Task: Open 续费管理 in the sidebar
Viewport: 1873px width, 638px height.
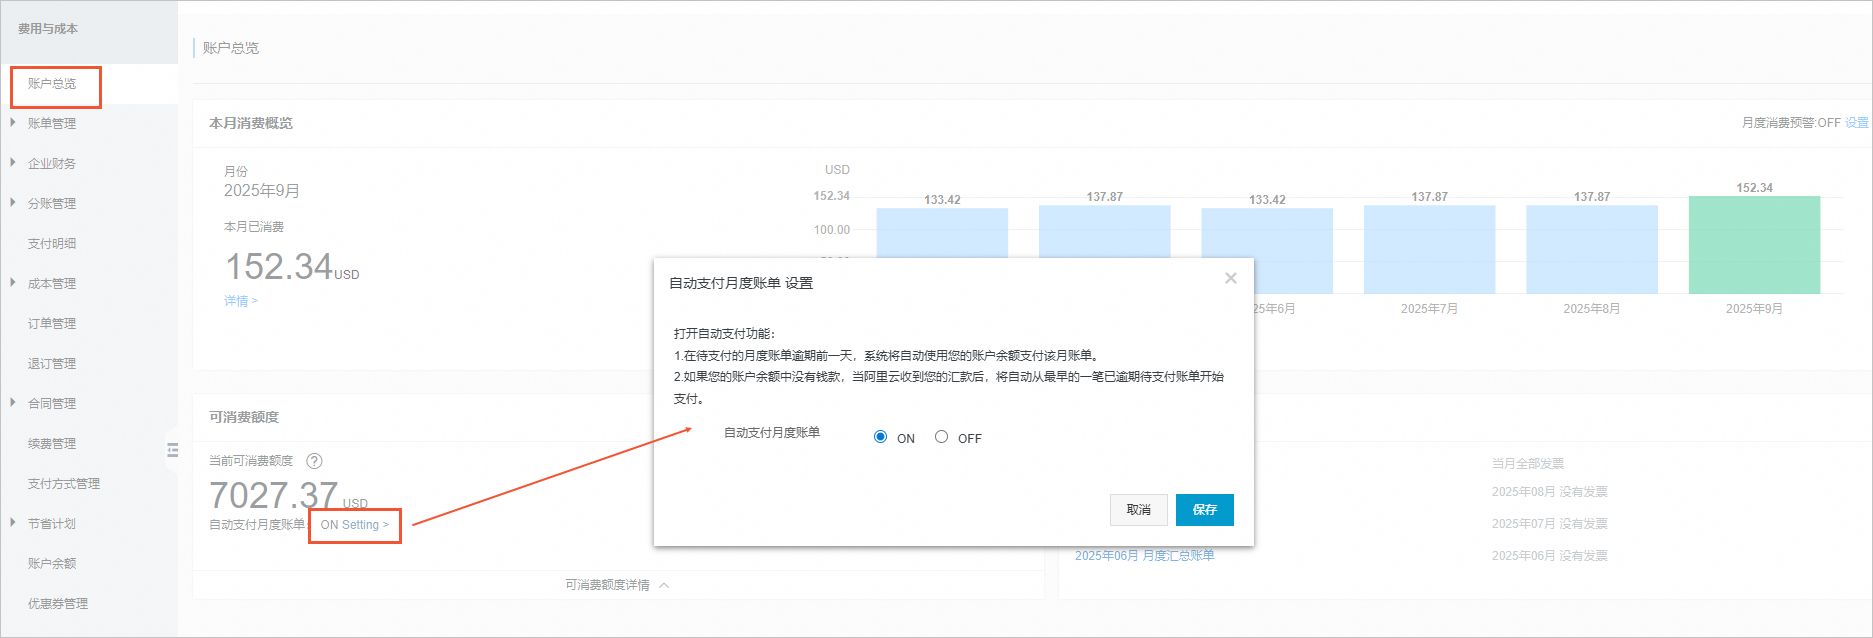Action: pos(52,444)
